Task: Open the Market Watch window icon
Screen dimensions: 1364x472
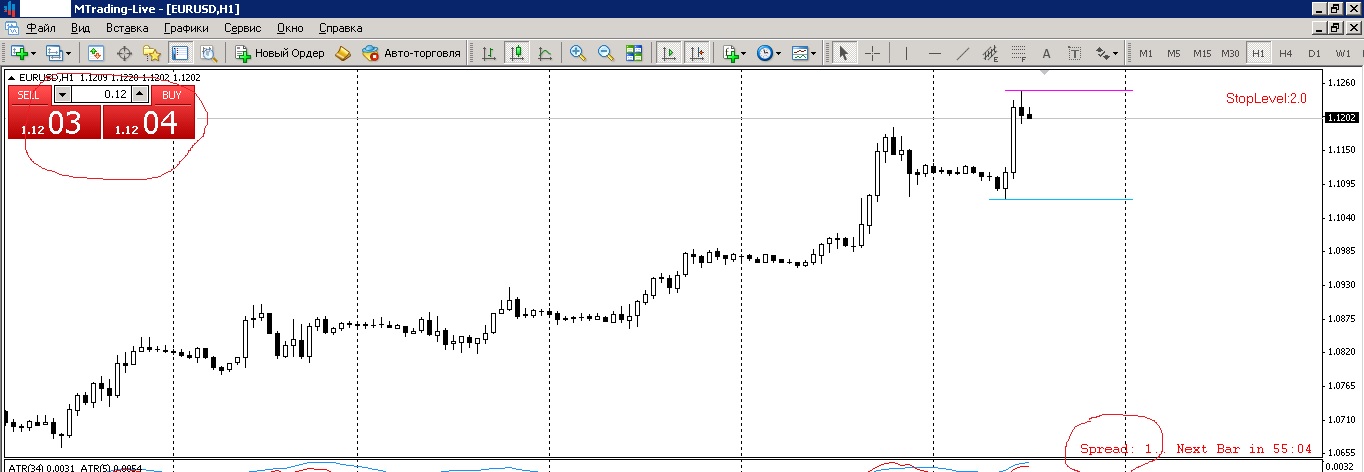Action: [x=96, y=53]
